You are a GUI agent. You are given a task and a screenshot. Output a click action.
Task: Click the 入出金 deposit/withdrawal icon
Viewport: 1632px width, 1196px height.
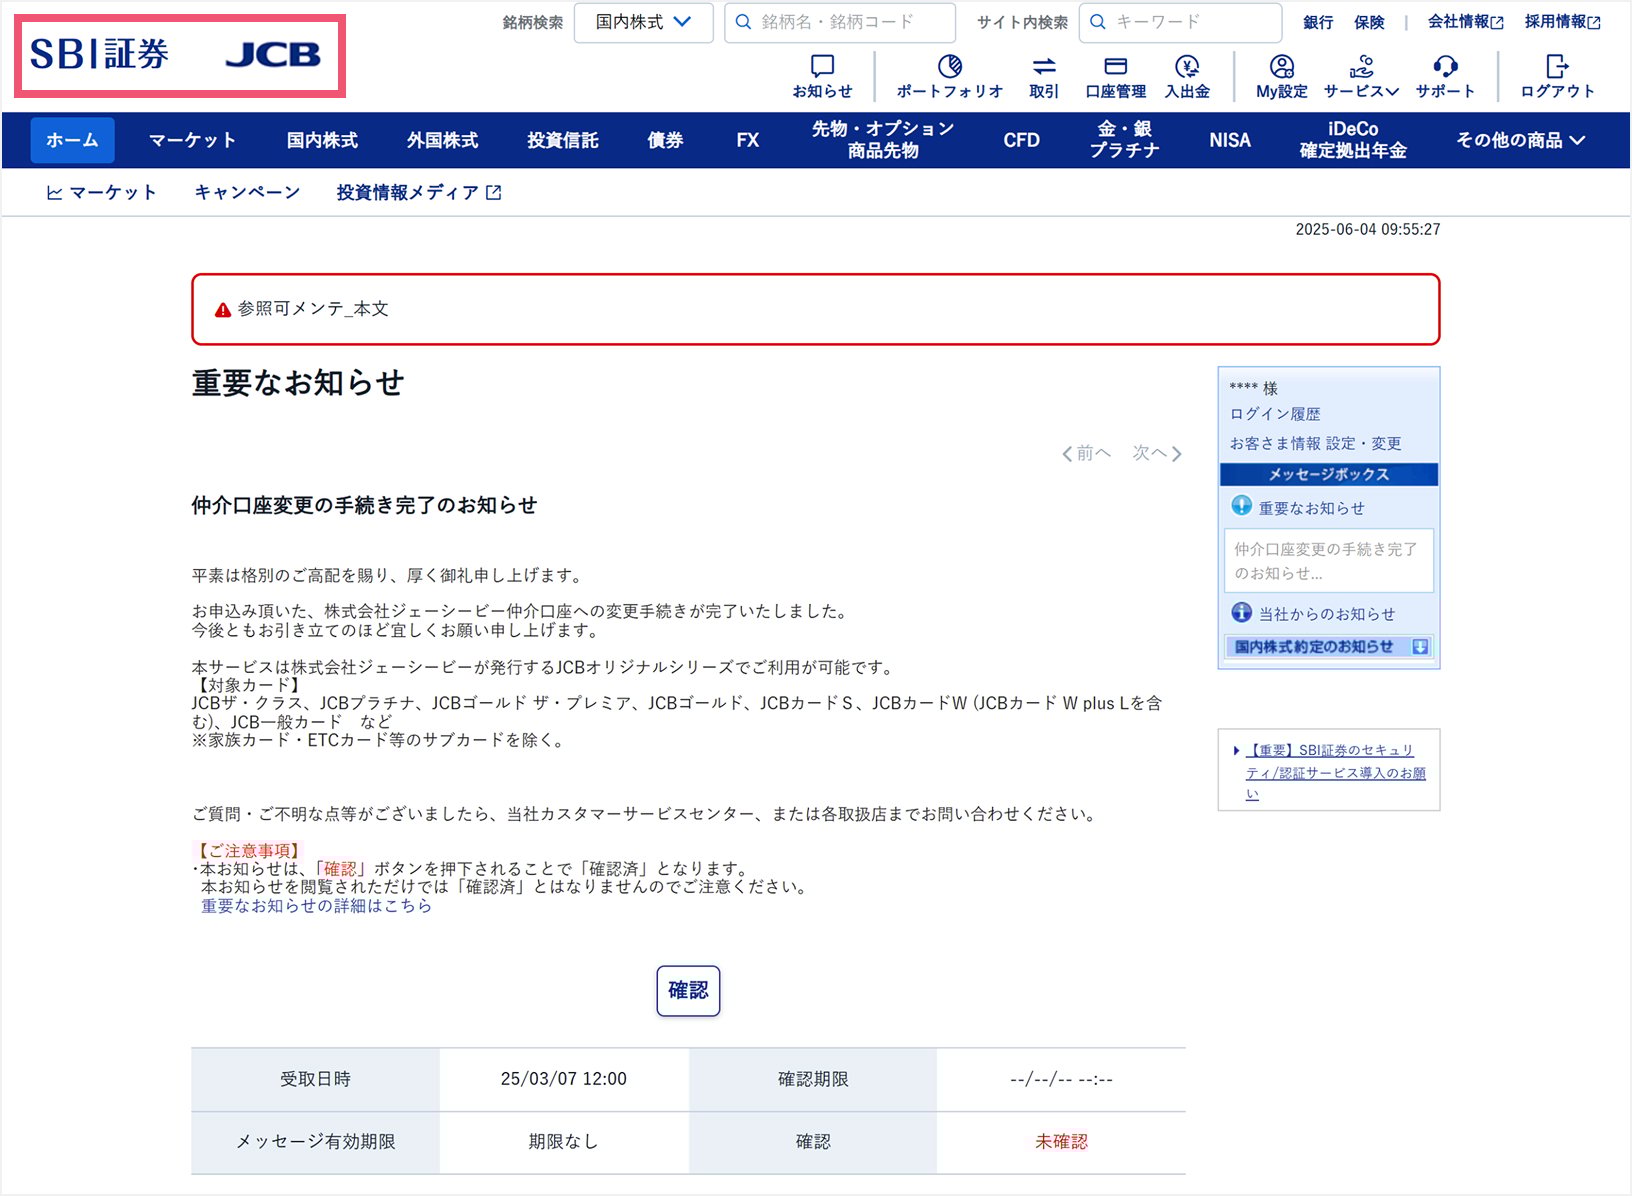point(1189,66)
